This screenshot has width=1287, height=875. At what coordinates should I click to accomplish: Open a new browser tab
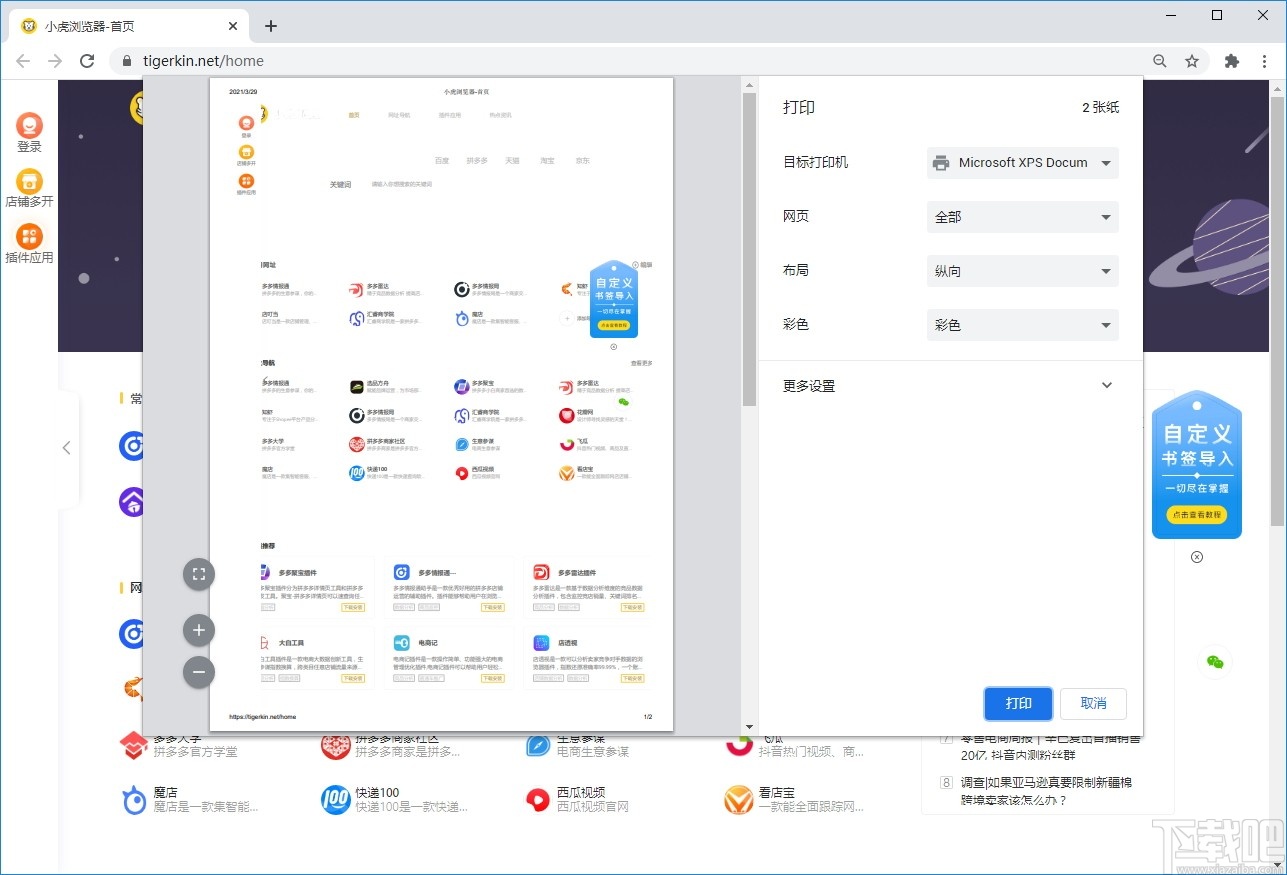tap(270, 25)
